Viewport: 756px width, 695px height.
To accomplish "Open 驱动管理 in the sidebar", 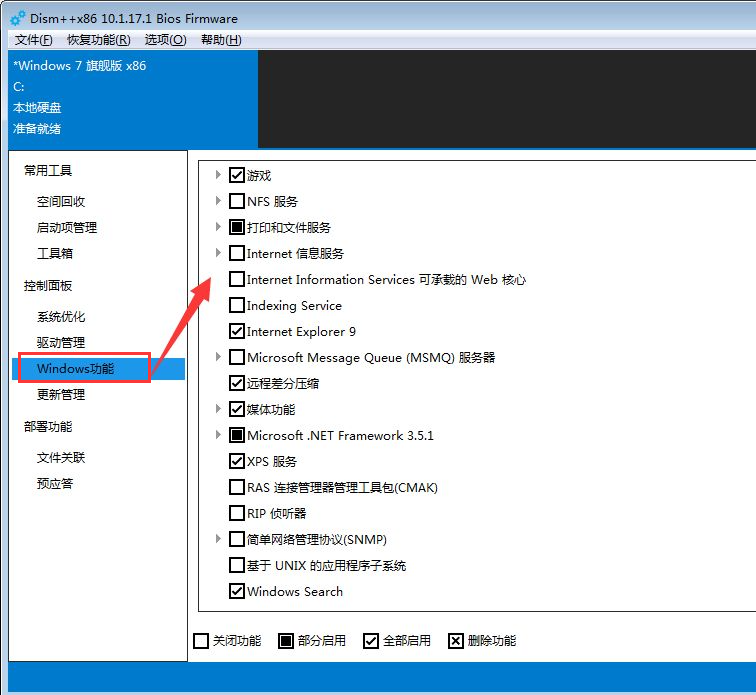I will coord(61,343).
